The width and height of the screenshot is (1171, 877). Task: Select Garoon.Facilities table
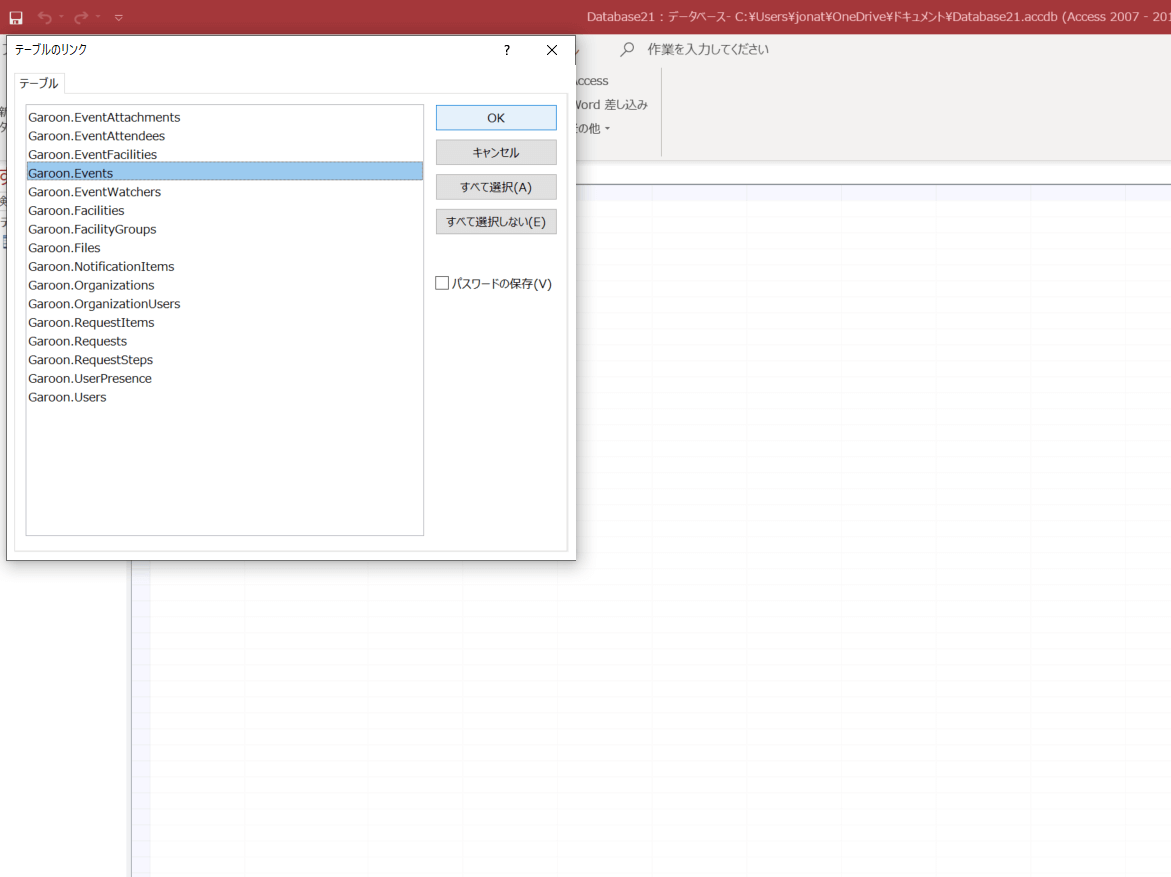[x=225, y=211]
